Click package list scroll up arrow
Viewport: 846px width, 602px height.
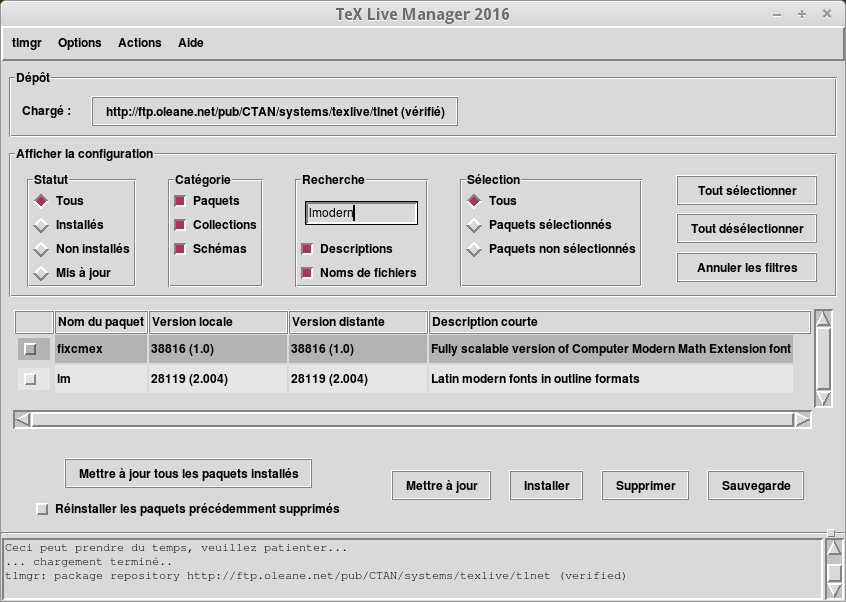pyautogui.click(x=823, y=319)
